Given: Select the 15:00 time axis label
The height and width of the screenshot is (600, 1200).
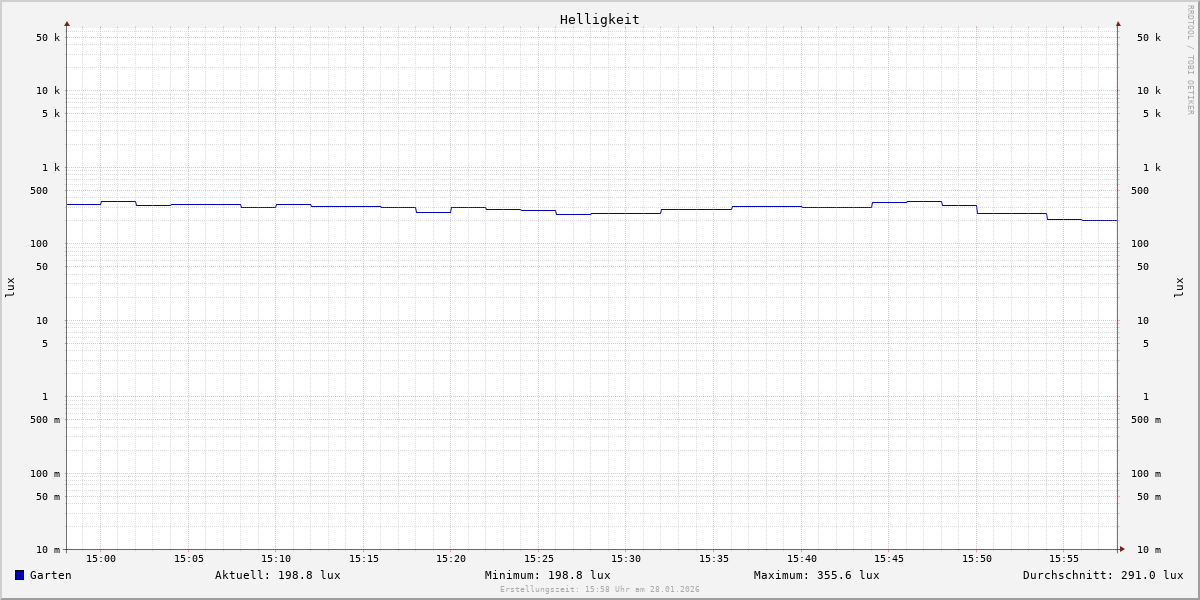Looking at the screenshot, I should point(101,559).
